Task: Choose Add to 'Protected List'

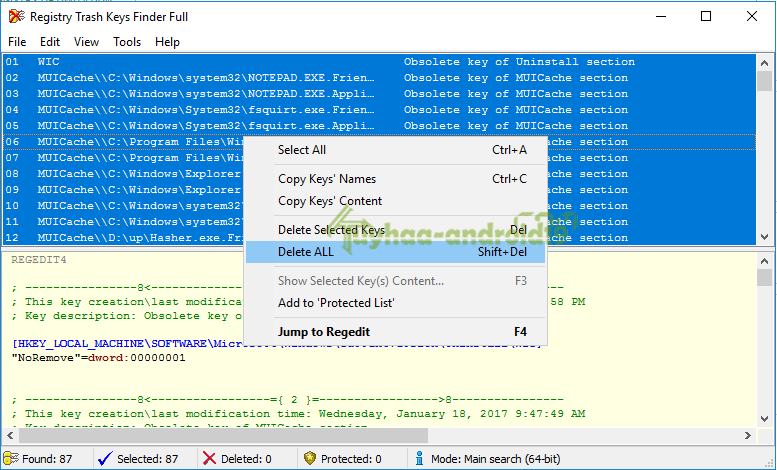Action: pyautogui.click(x=396, y=303)
